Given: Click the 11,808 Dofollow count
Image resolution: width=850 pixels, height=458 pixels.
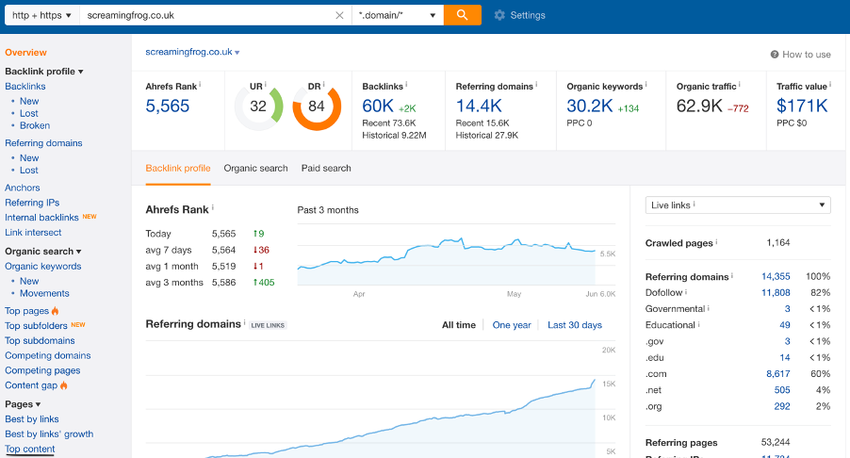Looking at the screenshot, I should pyautogui.click(x=776, y=293).
